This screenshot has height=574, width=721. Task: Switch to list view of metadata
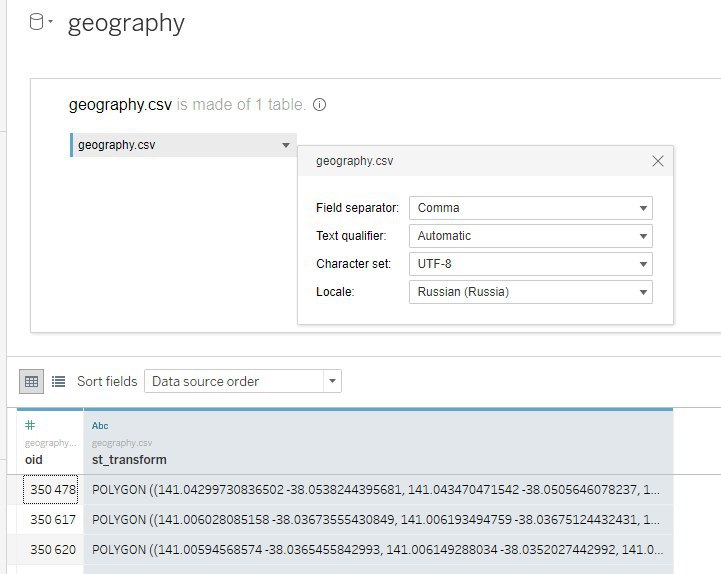(58, 381)
